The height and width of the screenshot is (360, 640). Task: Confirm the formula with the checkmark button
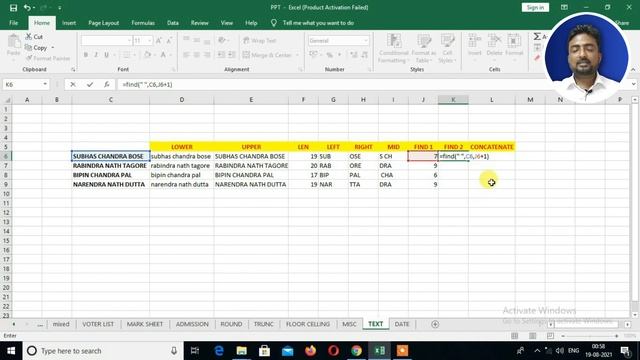pos(90,84)
